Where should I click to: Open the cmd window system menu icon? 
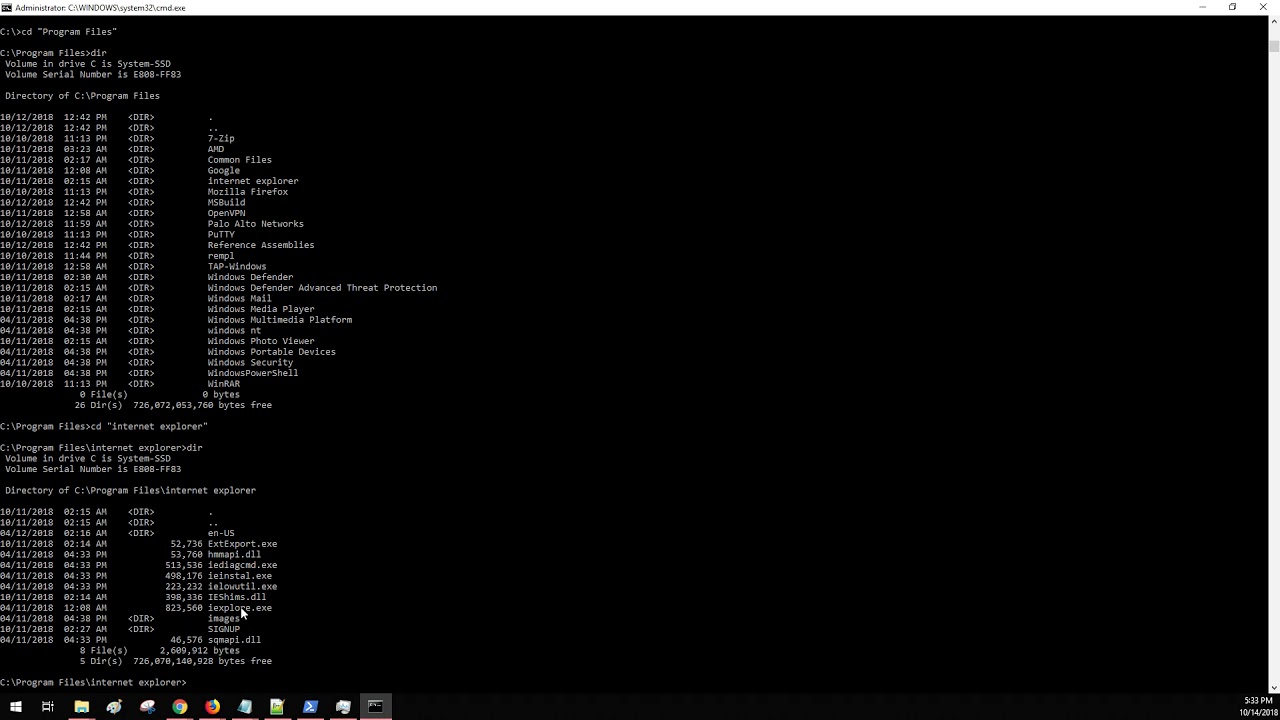point(7,7)
